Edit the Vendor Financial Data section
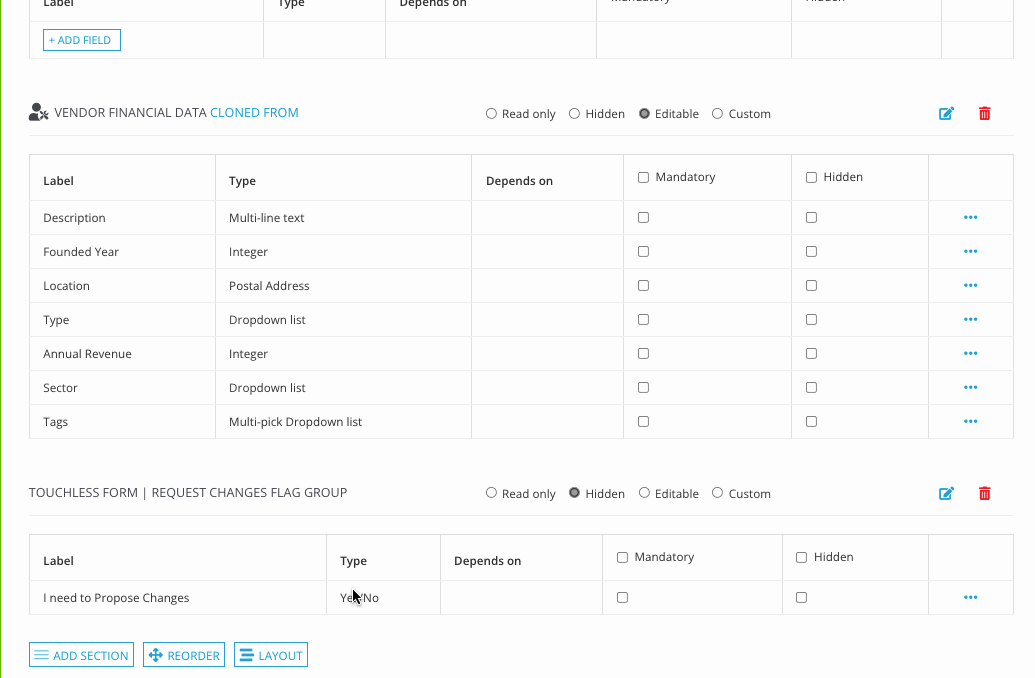 coord(946,113)
